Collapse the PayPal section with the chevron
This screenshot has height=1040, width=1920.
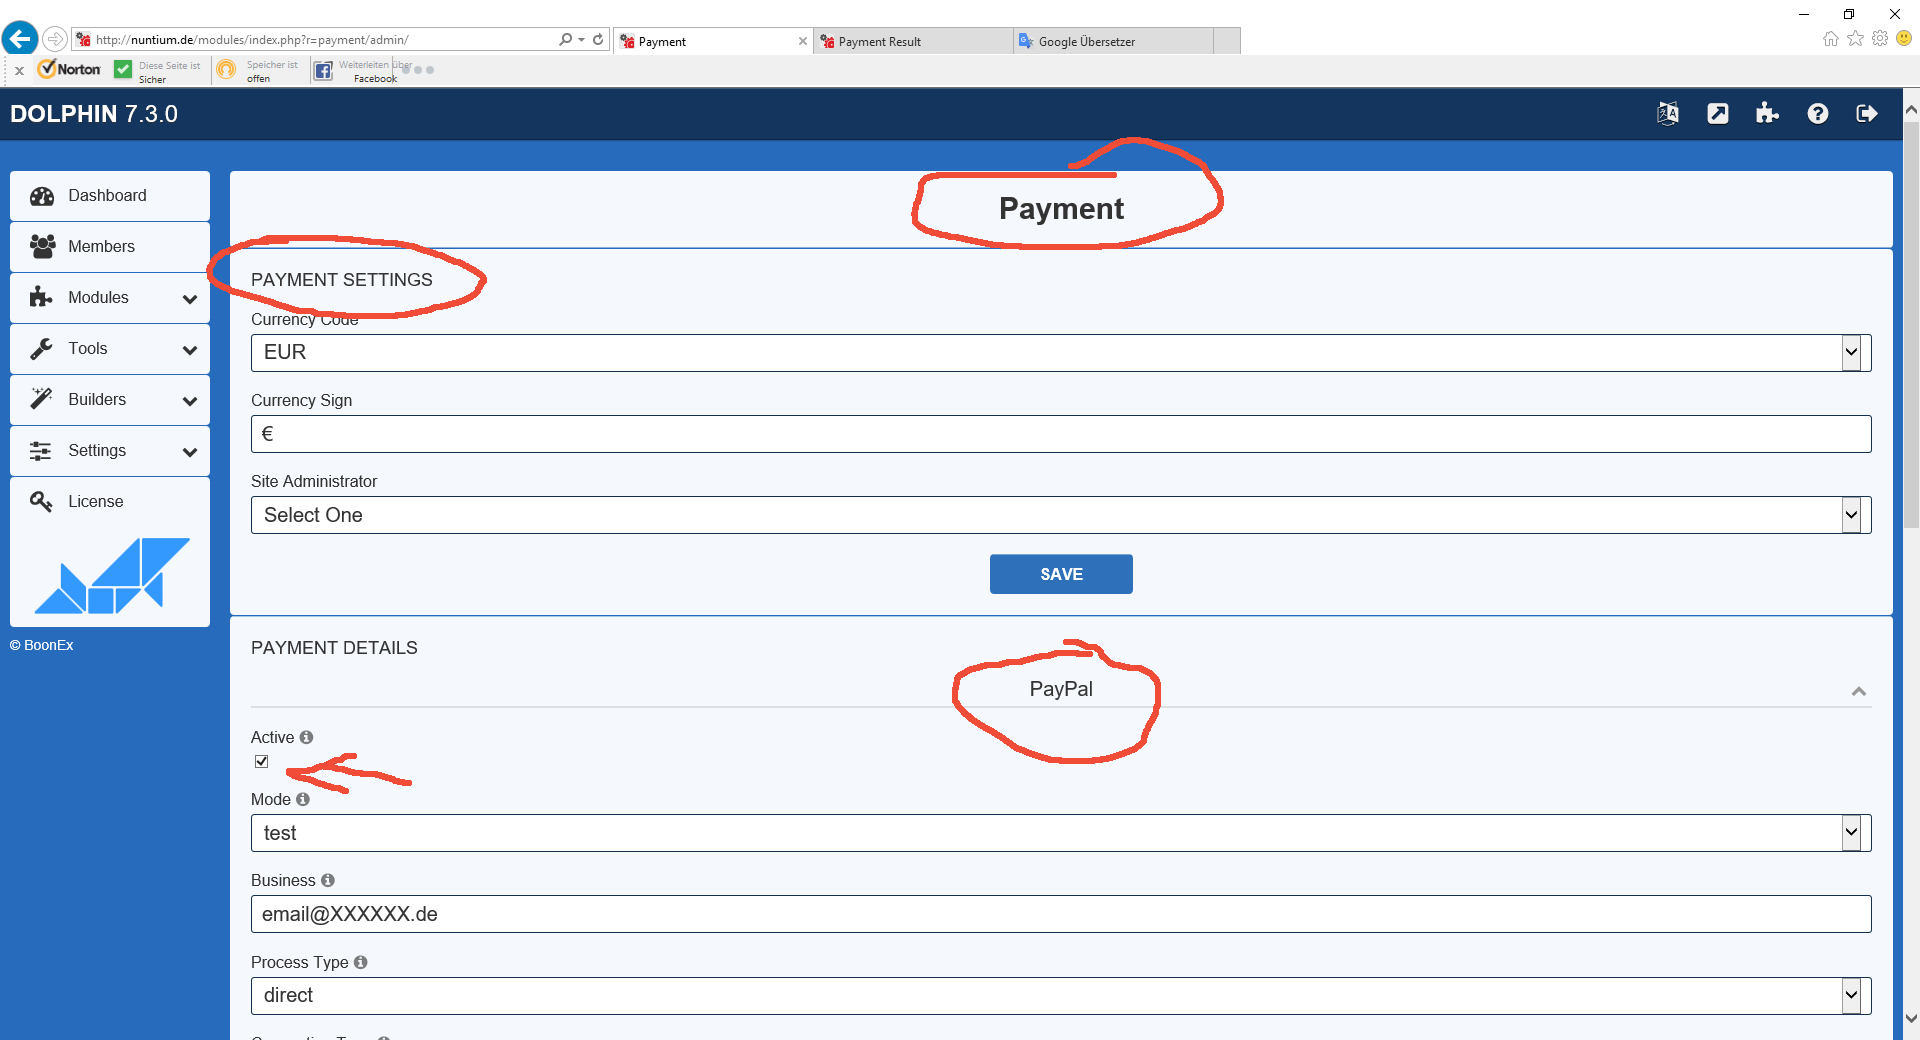[1859, 691]
